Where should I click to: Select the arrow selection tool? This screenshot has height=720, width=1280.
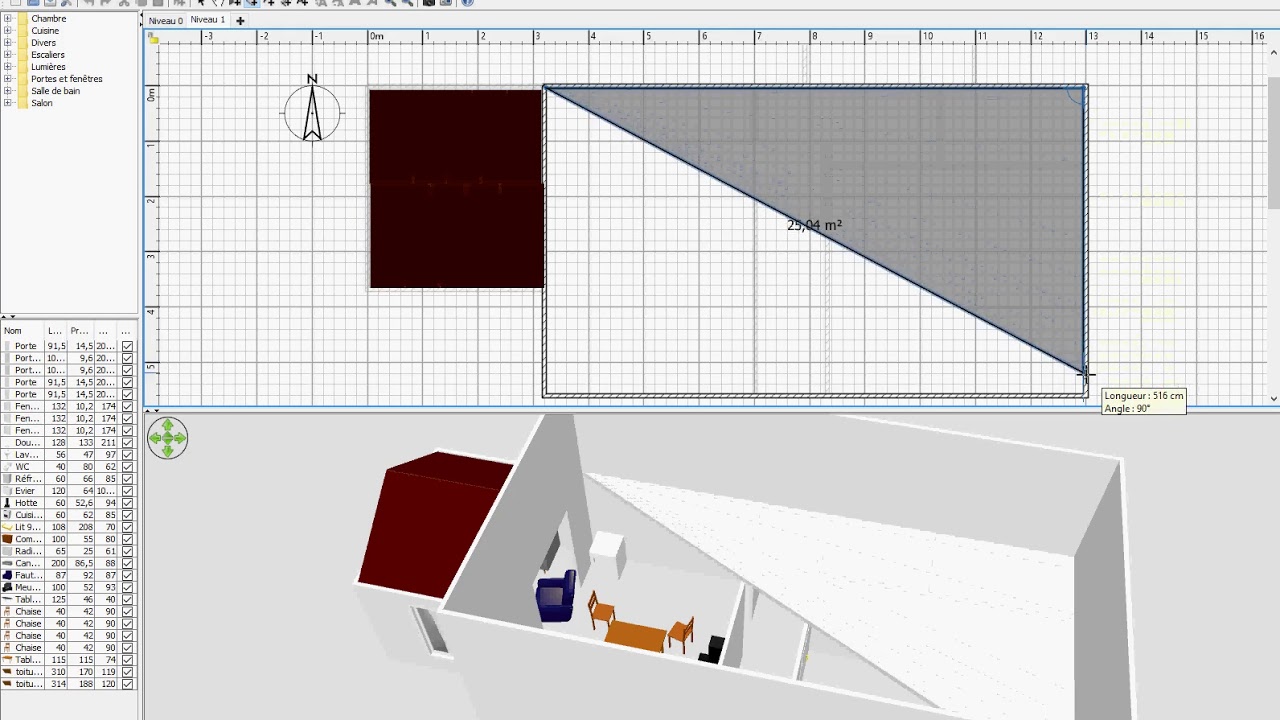coord(201,4)
